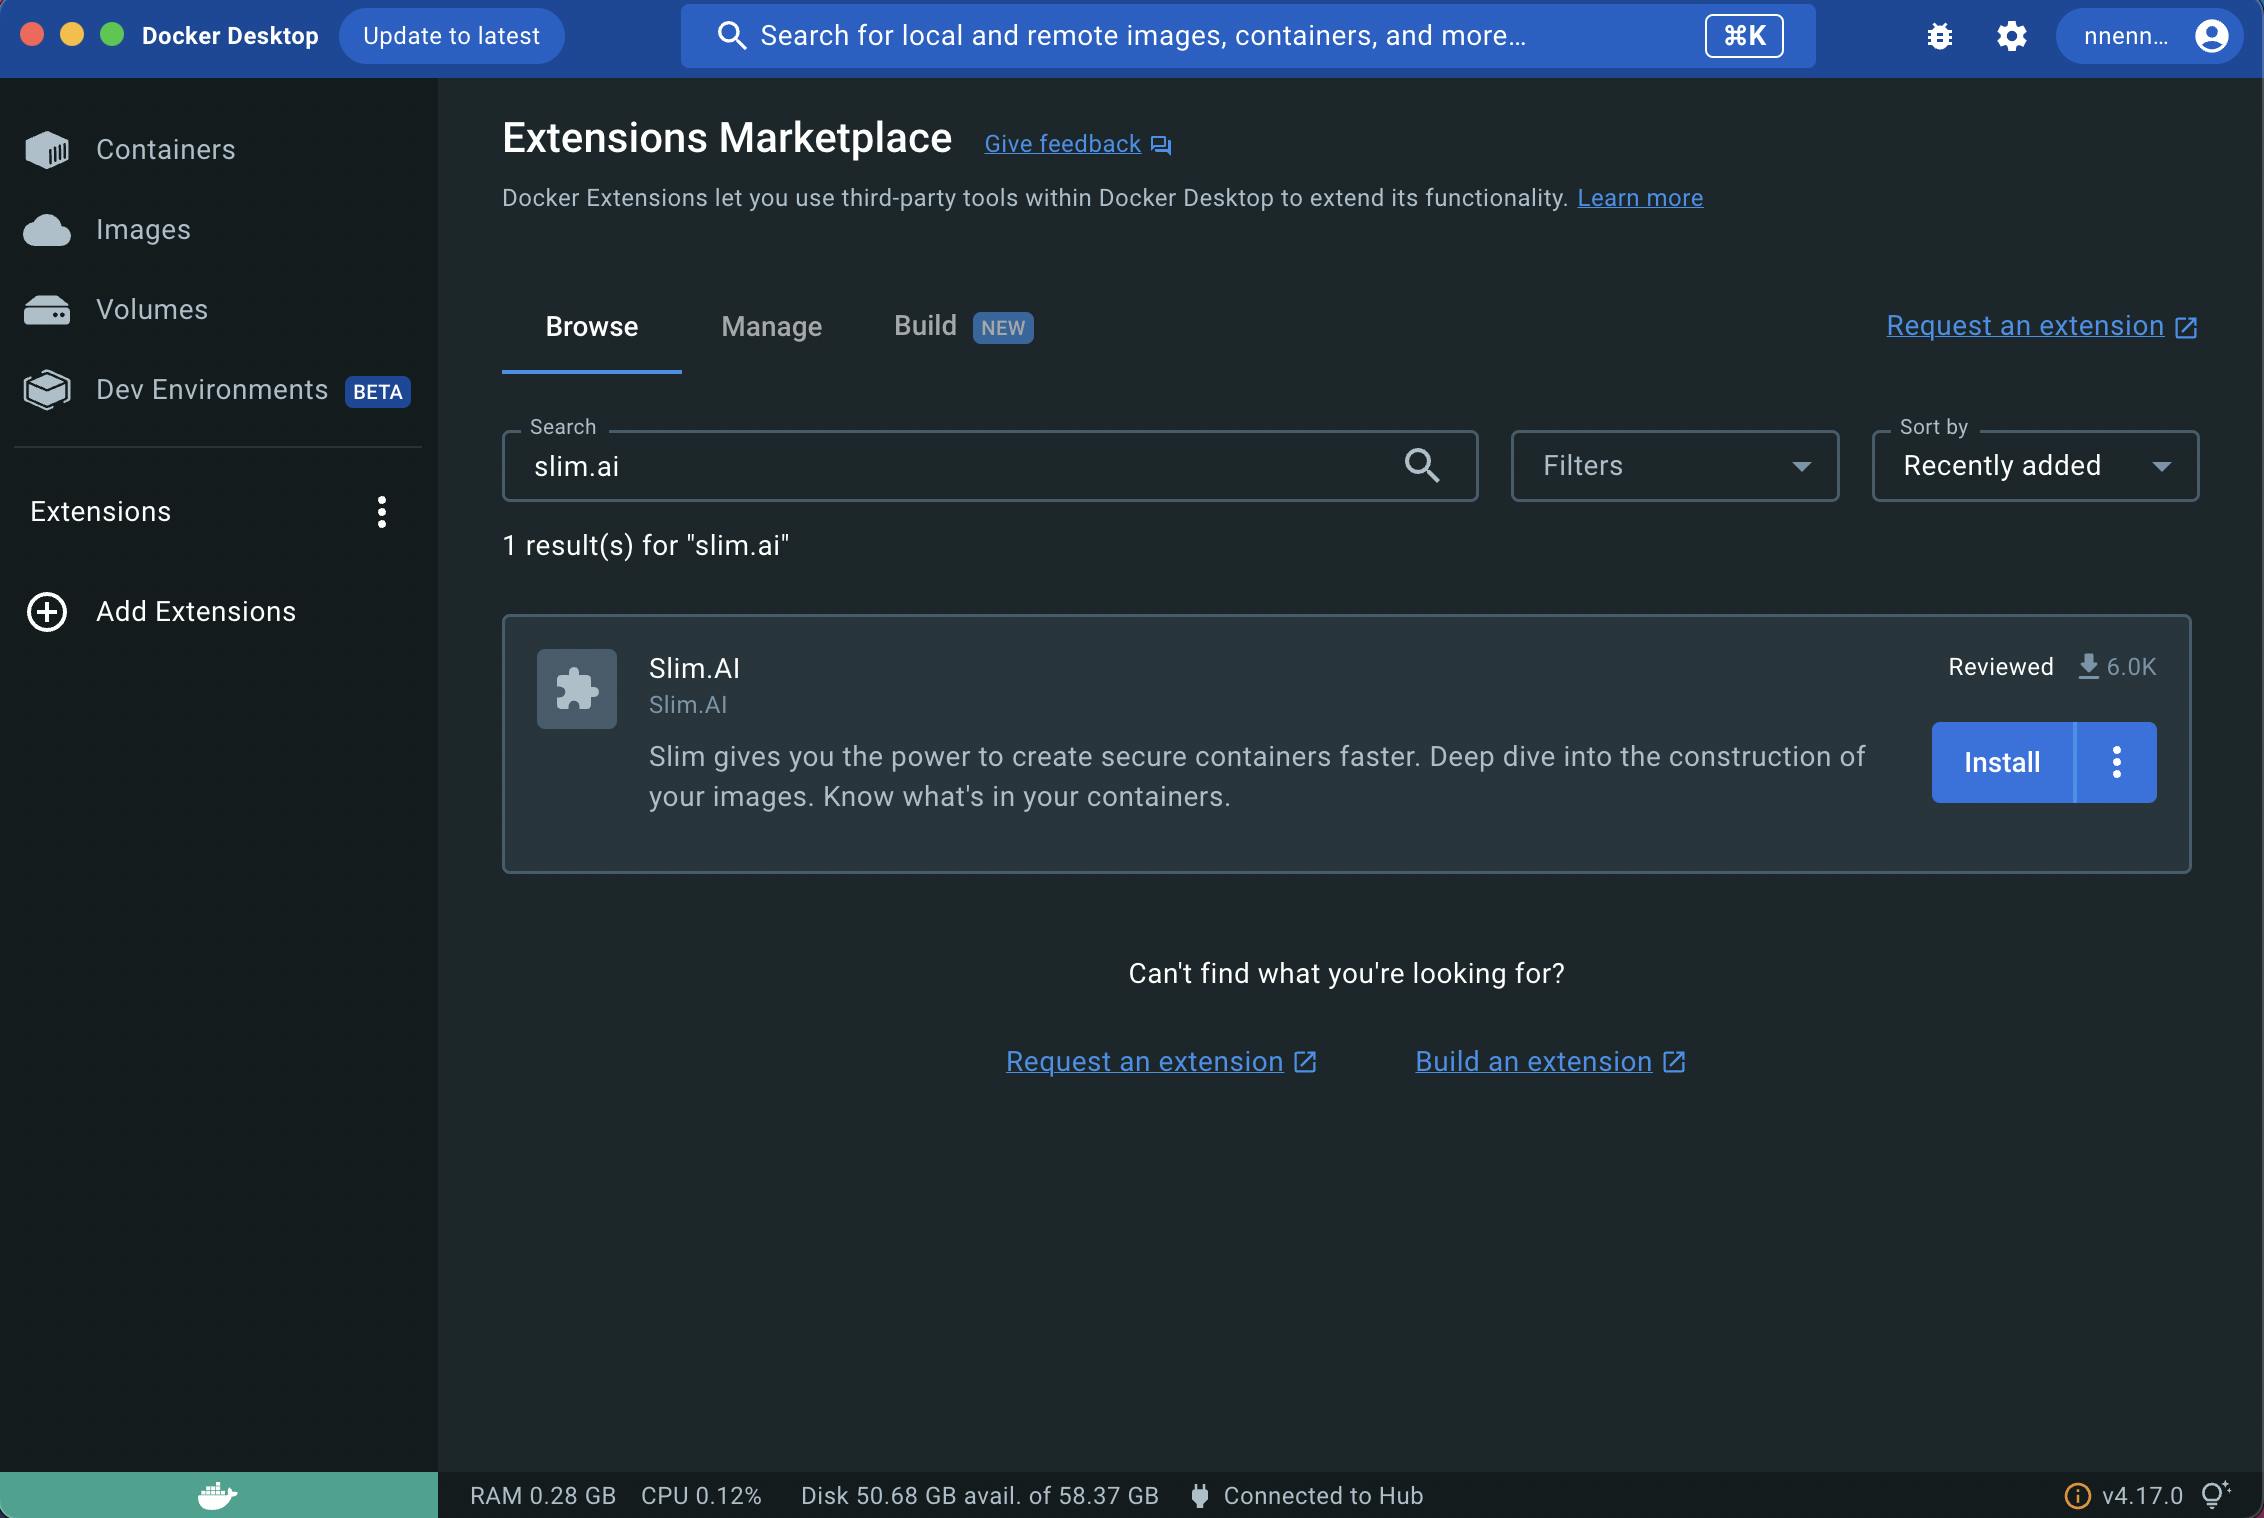
Task: Click the download count icon on Slim.AI
Action: (2089, 666)
